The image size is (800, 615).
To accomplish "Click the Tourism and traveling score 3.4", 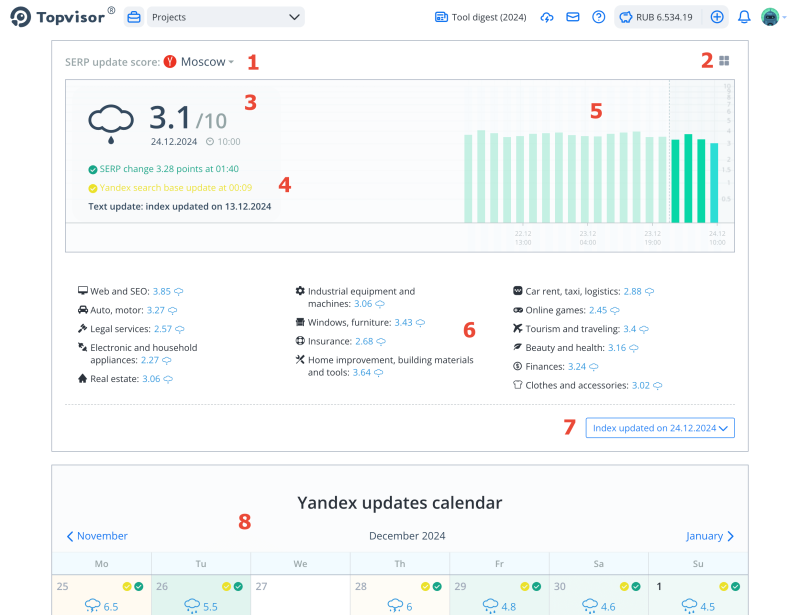I will pyautogui.click(x=629, y=329).
